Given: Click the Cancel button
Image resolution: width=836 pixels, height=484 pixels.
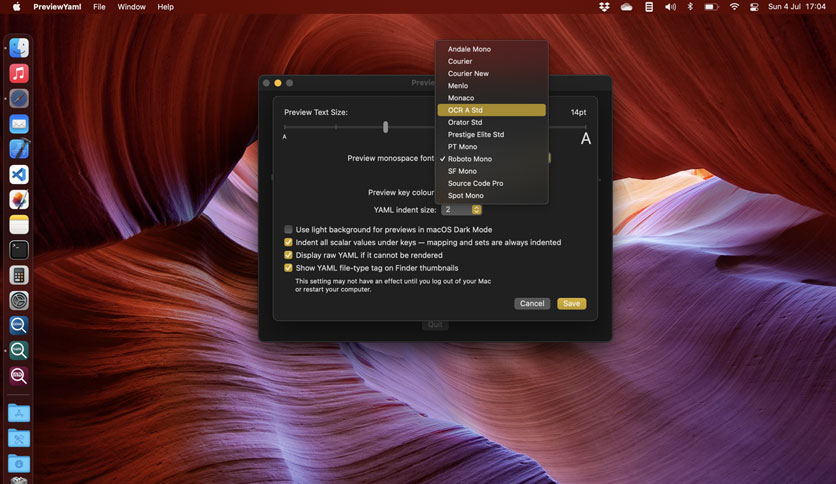Looking at the screenshot, I should [532, 303].
